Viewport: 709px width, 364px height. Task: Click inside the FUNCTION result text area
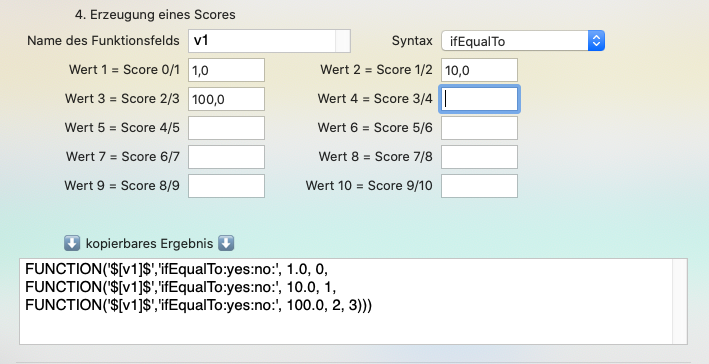[346, 302]
